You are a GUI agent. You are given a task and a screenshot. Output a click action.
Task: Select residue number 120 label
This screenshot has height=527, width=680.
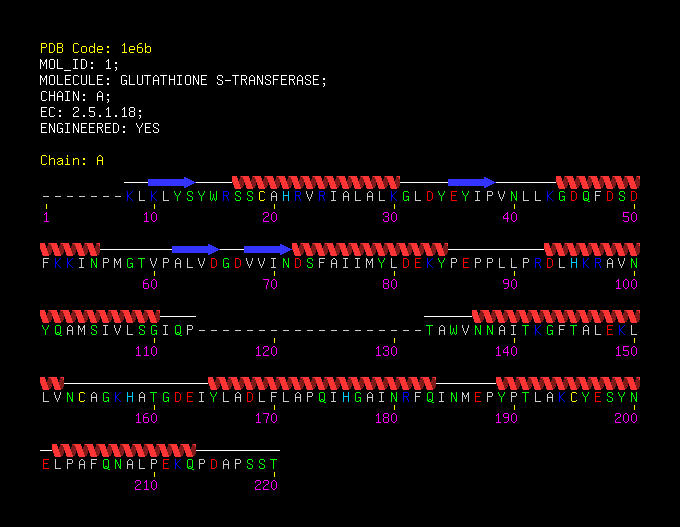(266, 351)
